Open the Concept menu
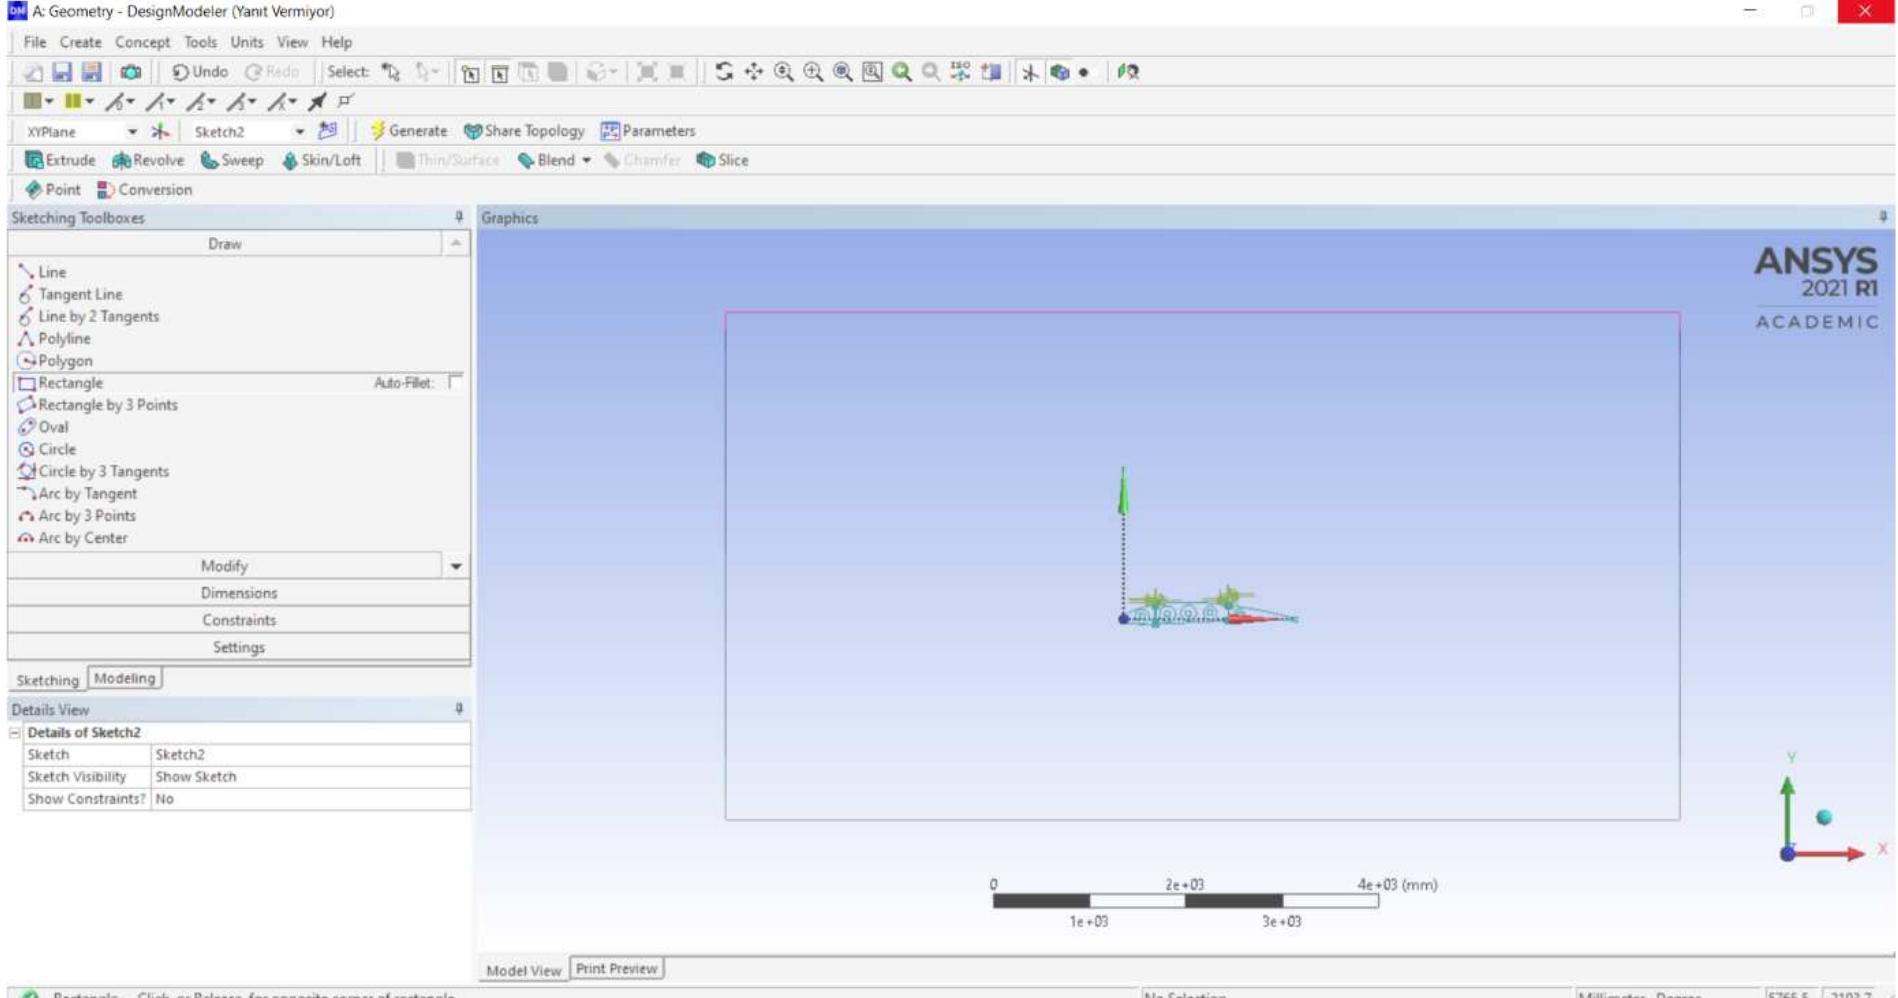Image resolution: width=1898 pixels, height=998 pixels. (142, 42)
